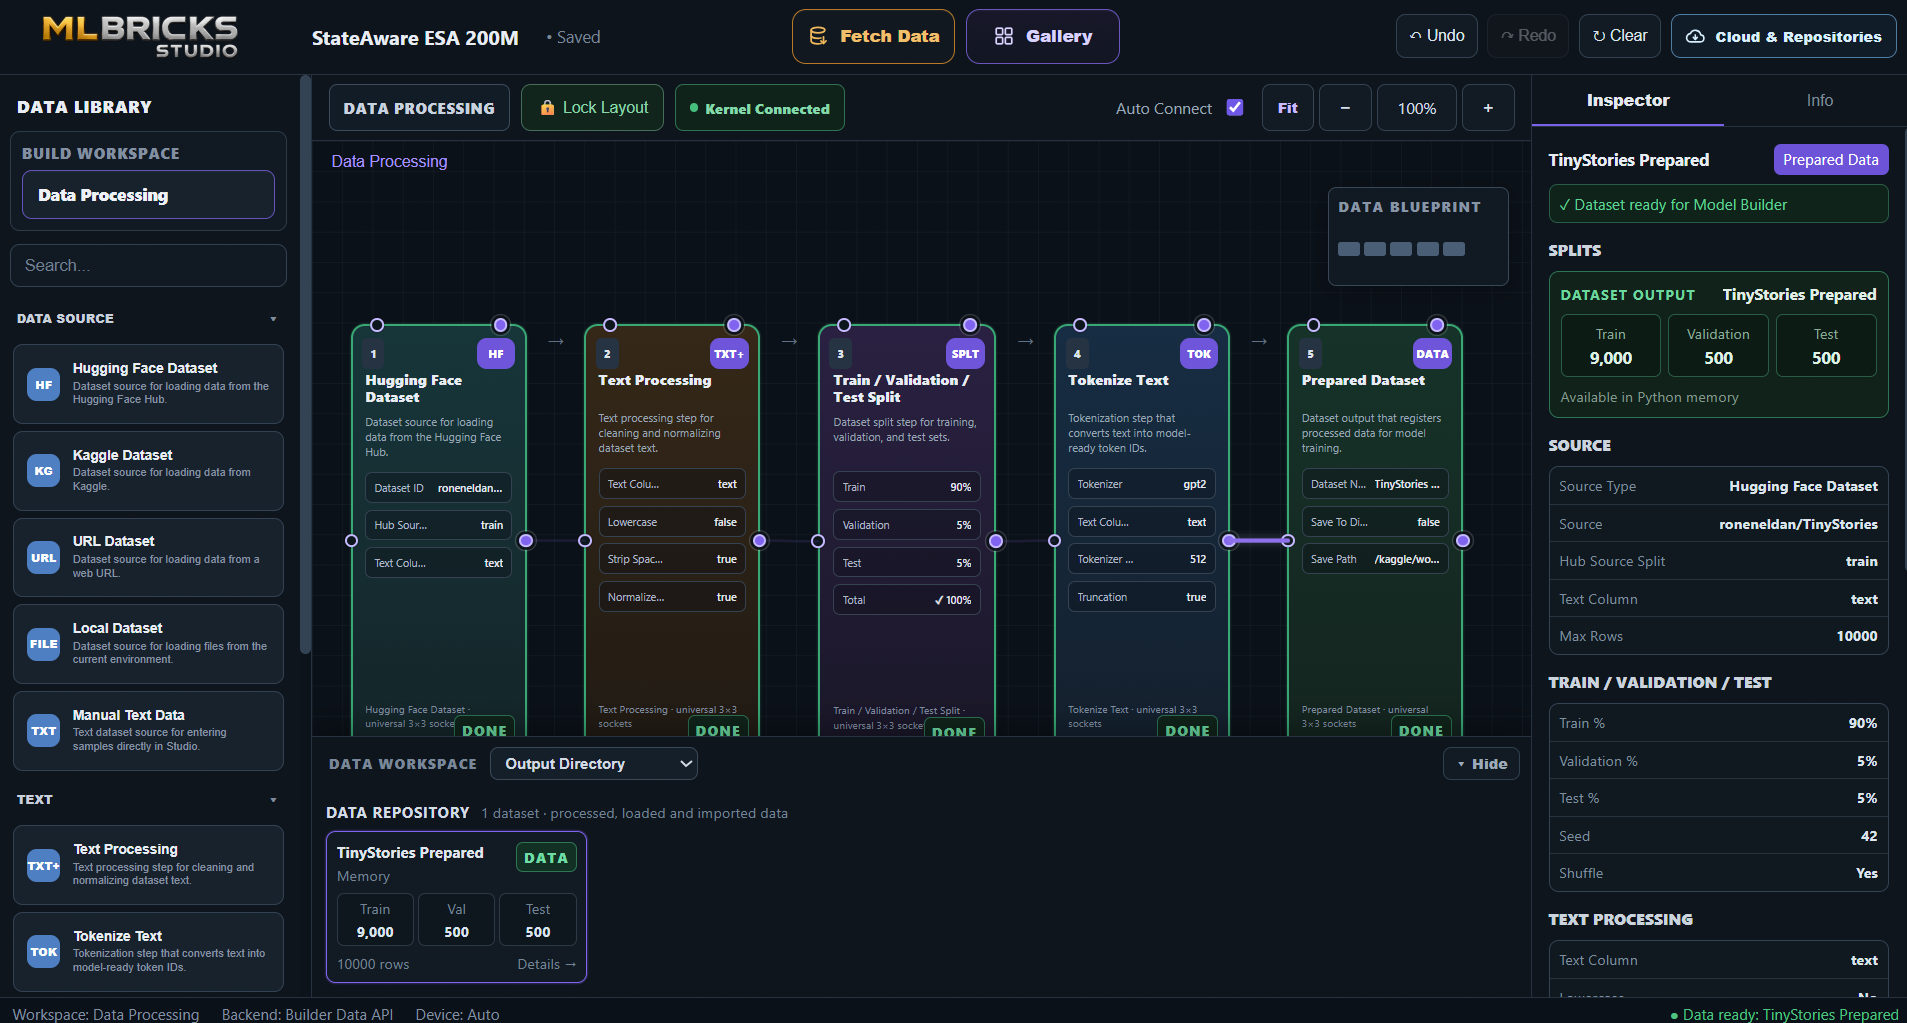The width and height of the screenshot is (1907, 1023).
Task: Toggle the Lowercase false field
Action: click(x=672, y=522)
